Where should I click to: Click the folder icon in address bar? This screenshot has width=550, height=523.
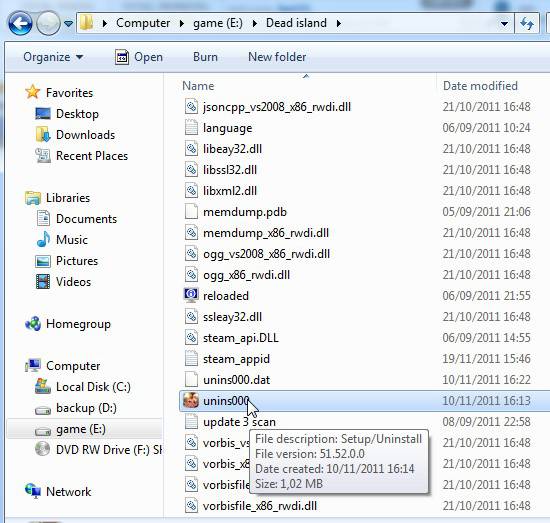click(87, 23)
